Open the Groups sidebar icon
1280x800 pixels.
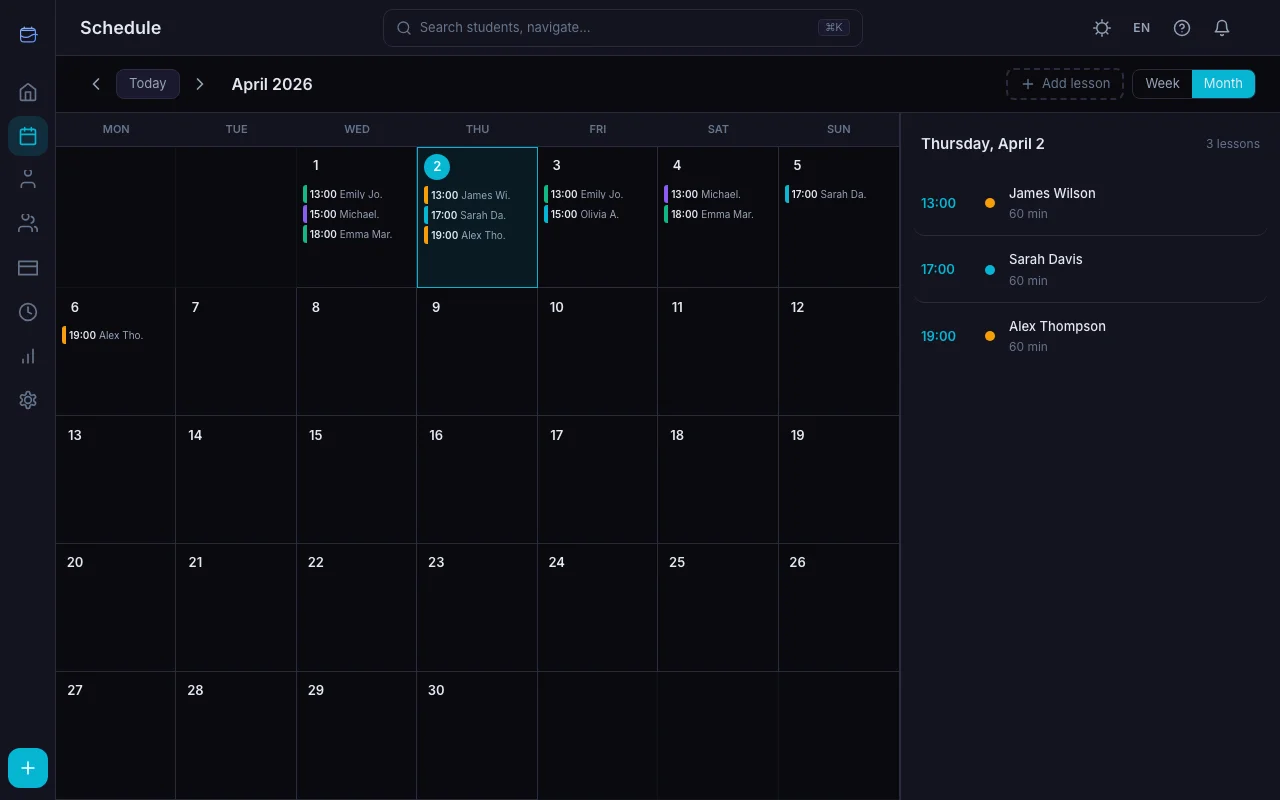click(x=28, y=224)
